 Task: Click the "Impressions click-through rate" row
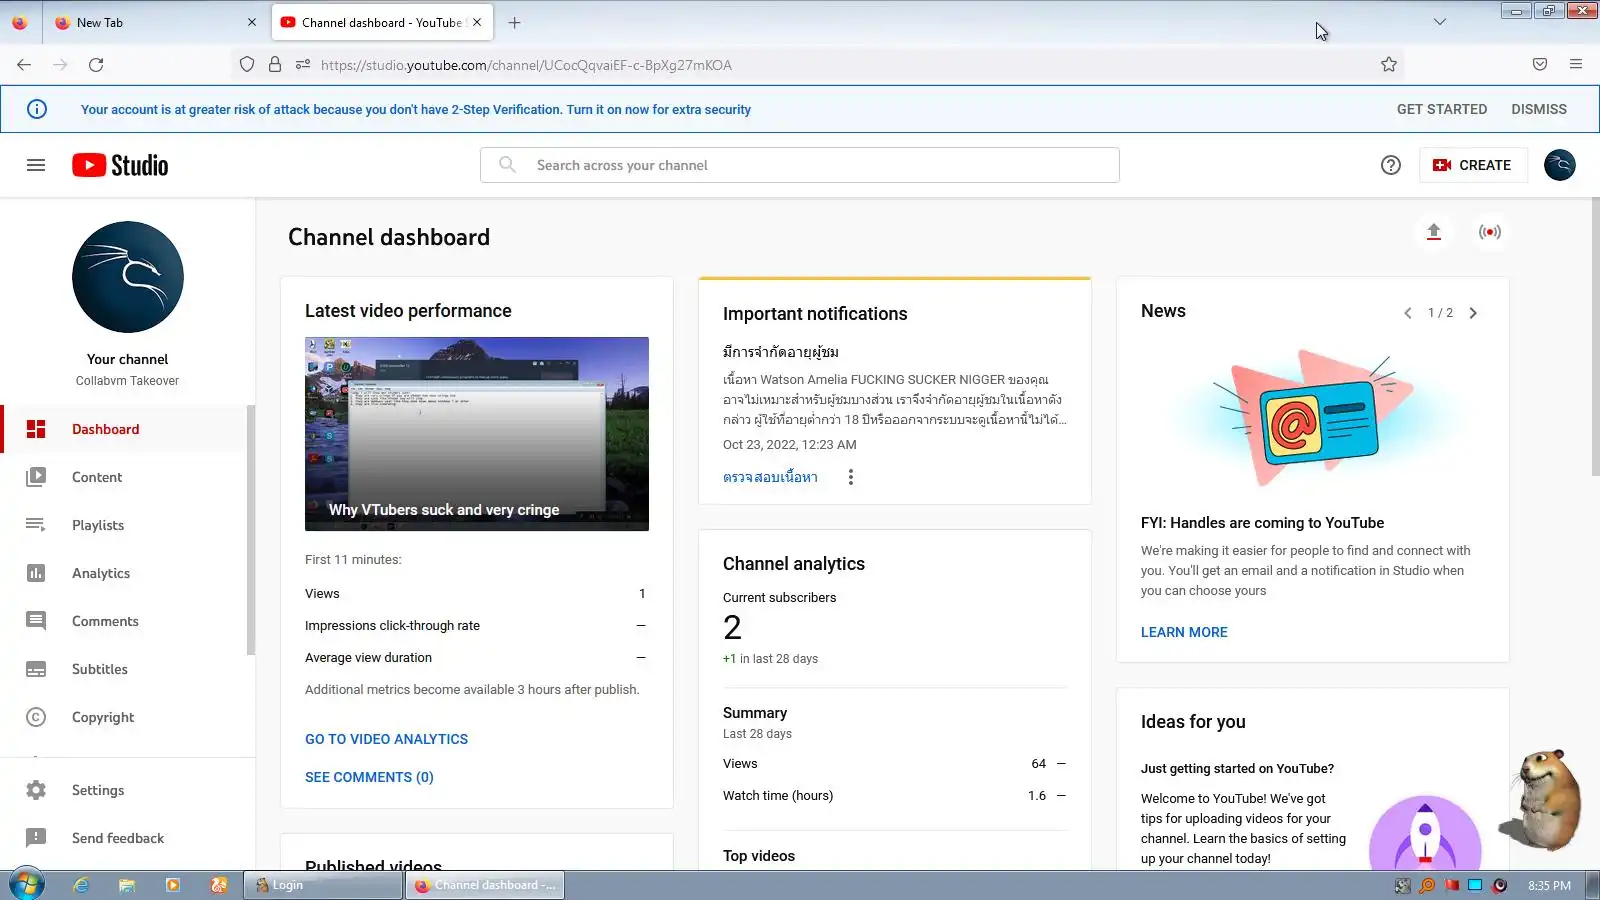coord(476,625)
